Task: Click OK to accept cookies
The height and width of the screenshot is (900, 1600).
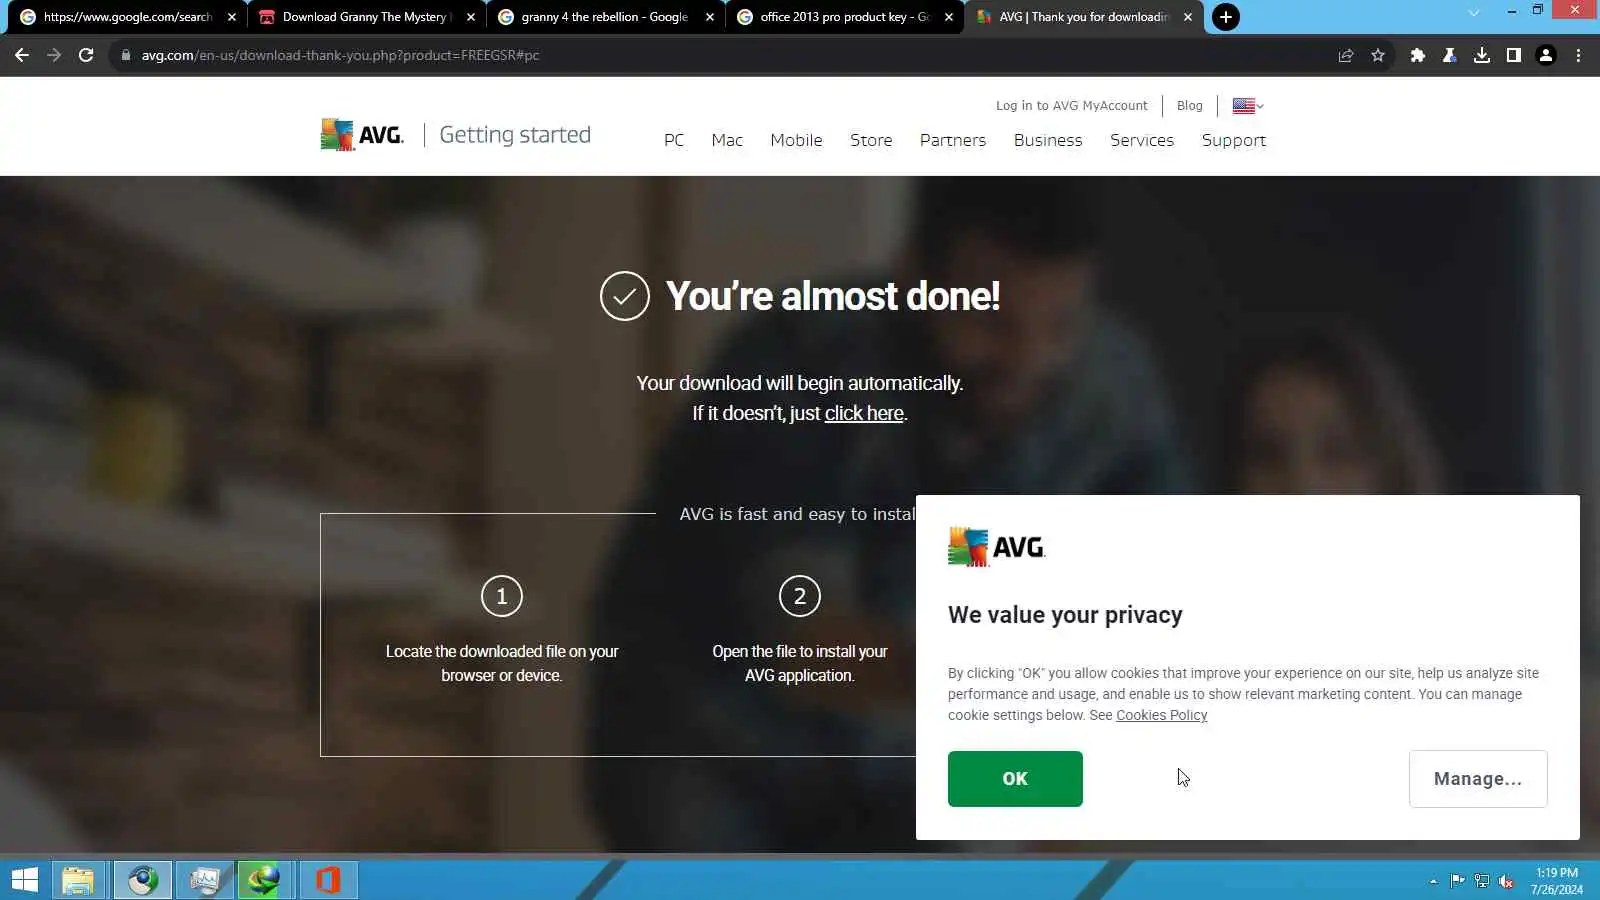Action: [1015, 779]
